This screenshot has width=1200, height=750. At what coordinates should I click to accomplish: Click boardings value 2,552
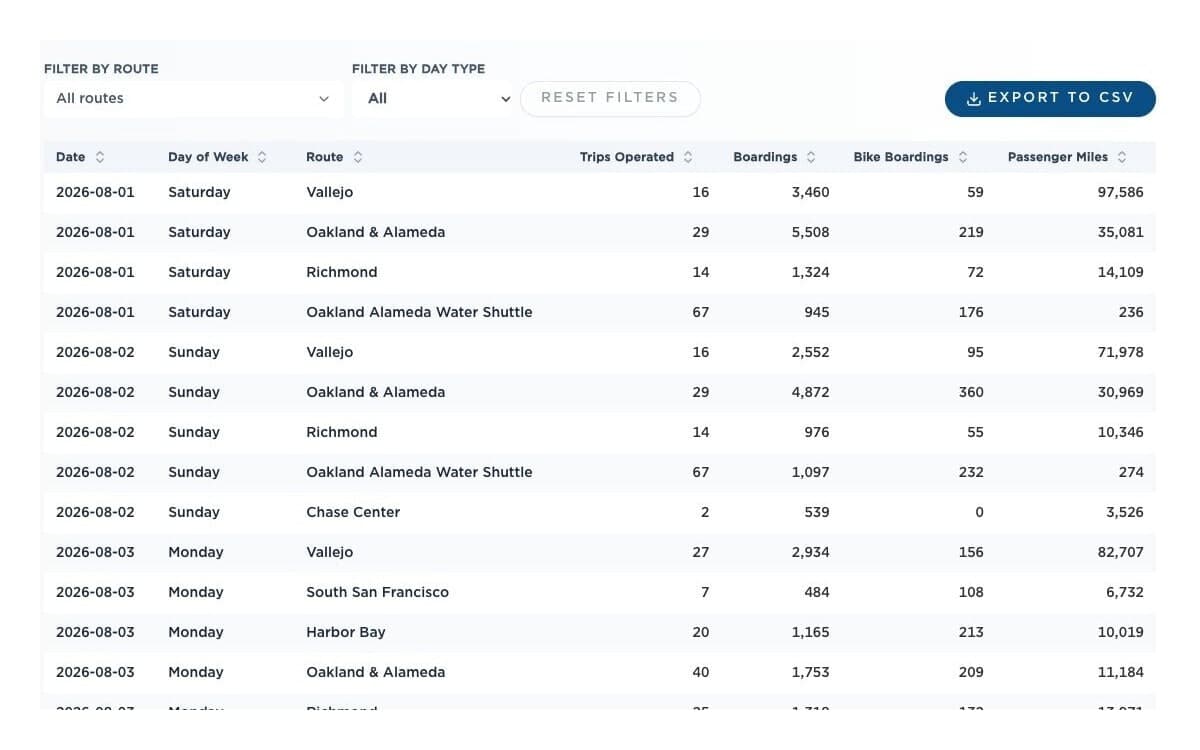(x=810, y=352)
